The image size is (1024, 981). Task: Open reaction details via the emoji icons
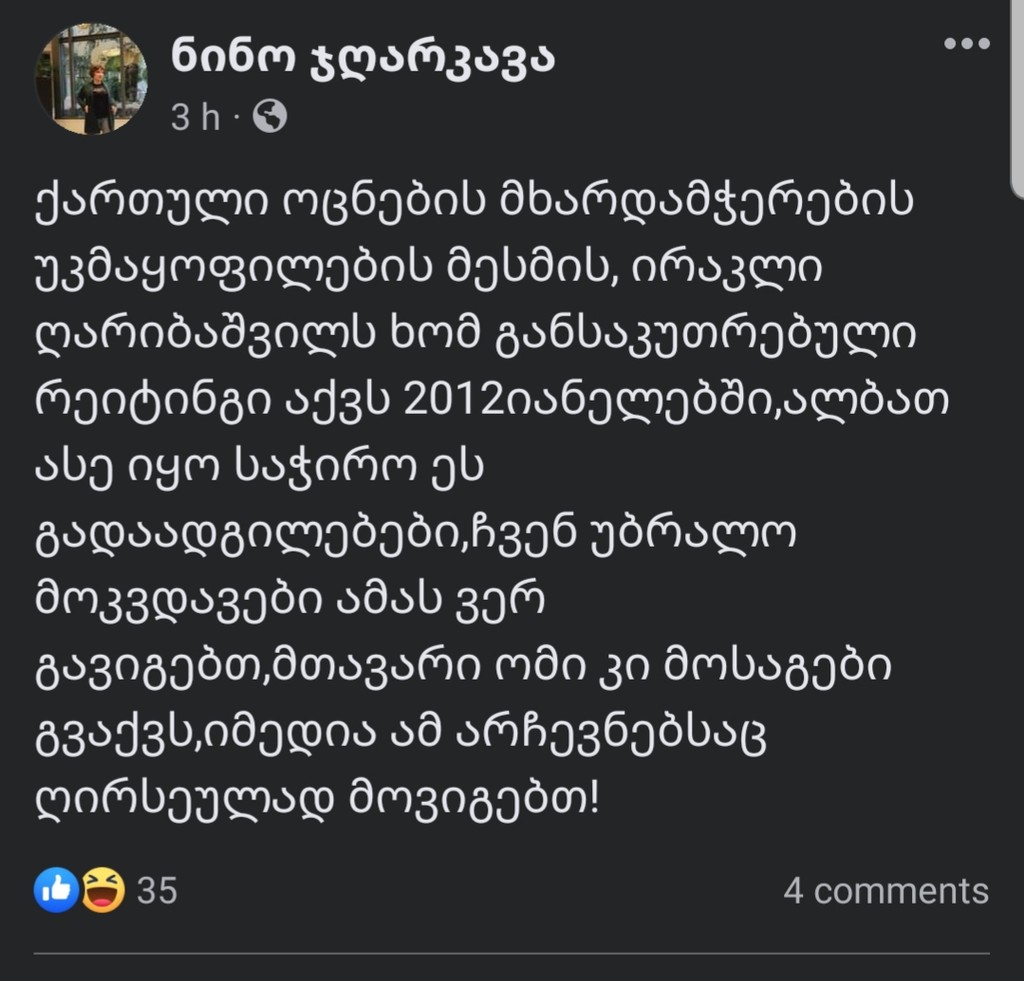pyautogui.click(x=78, y=887)
